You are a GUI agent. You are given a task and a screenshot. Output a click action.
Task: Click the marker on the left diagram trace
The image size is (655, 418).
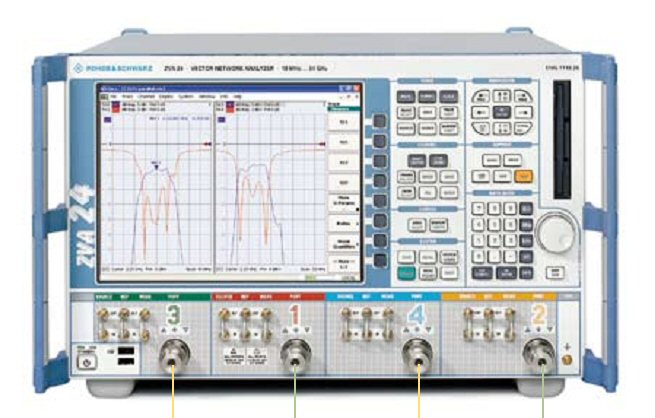pos(156,166)
